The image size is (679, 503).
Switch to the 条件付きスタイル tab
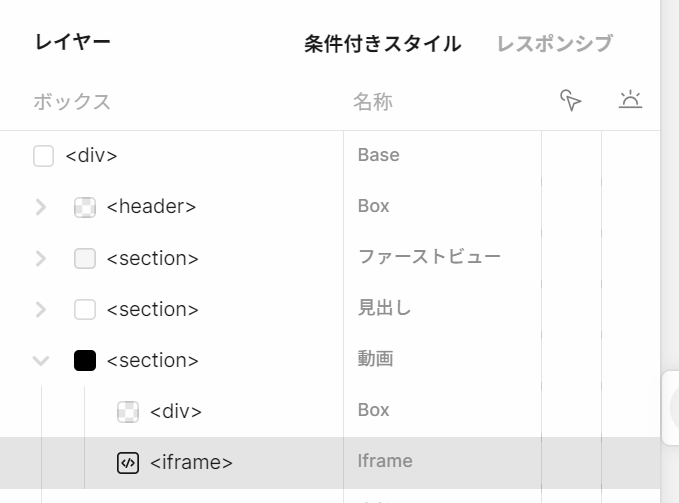click(x=382, y=44)
